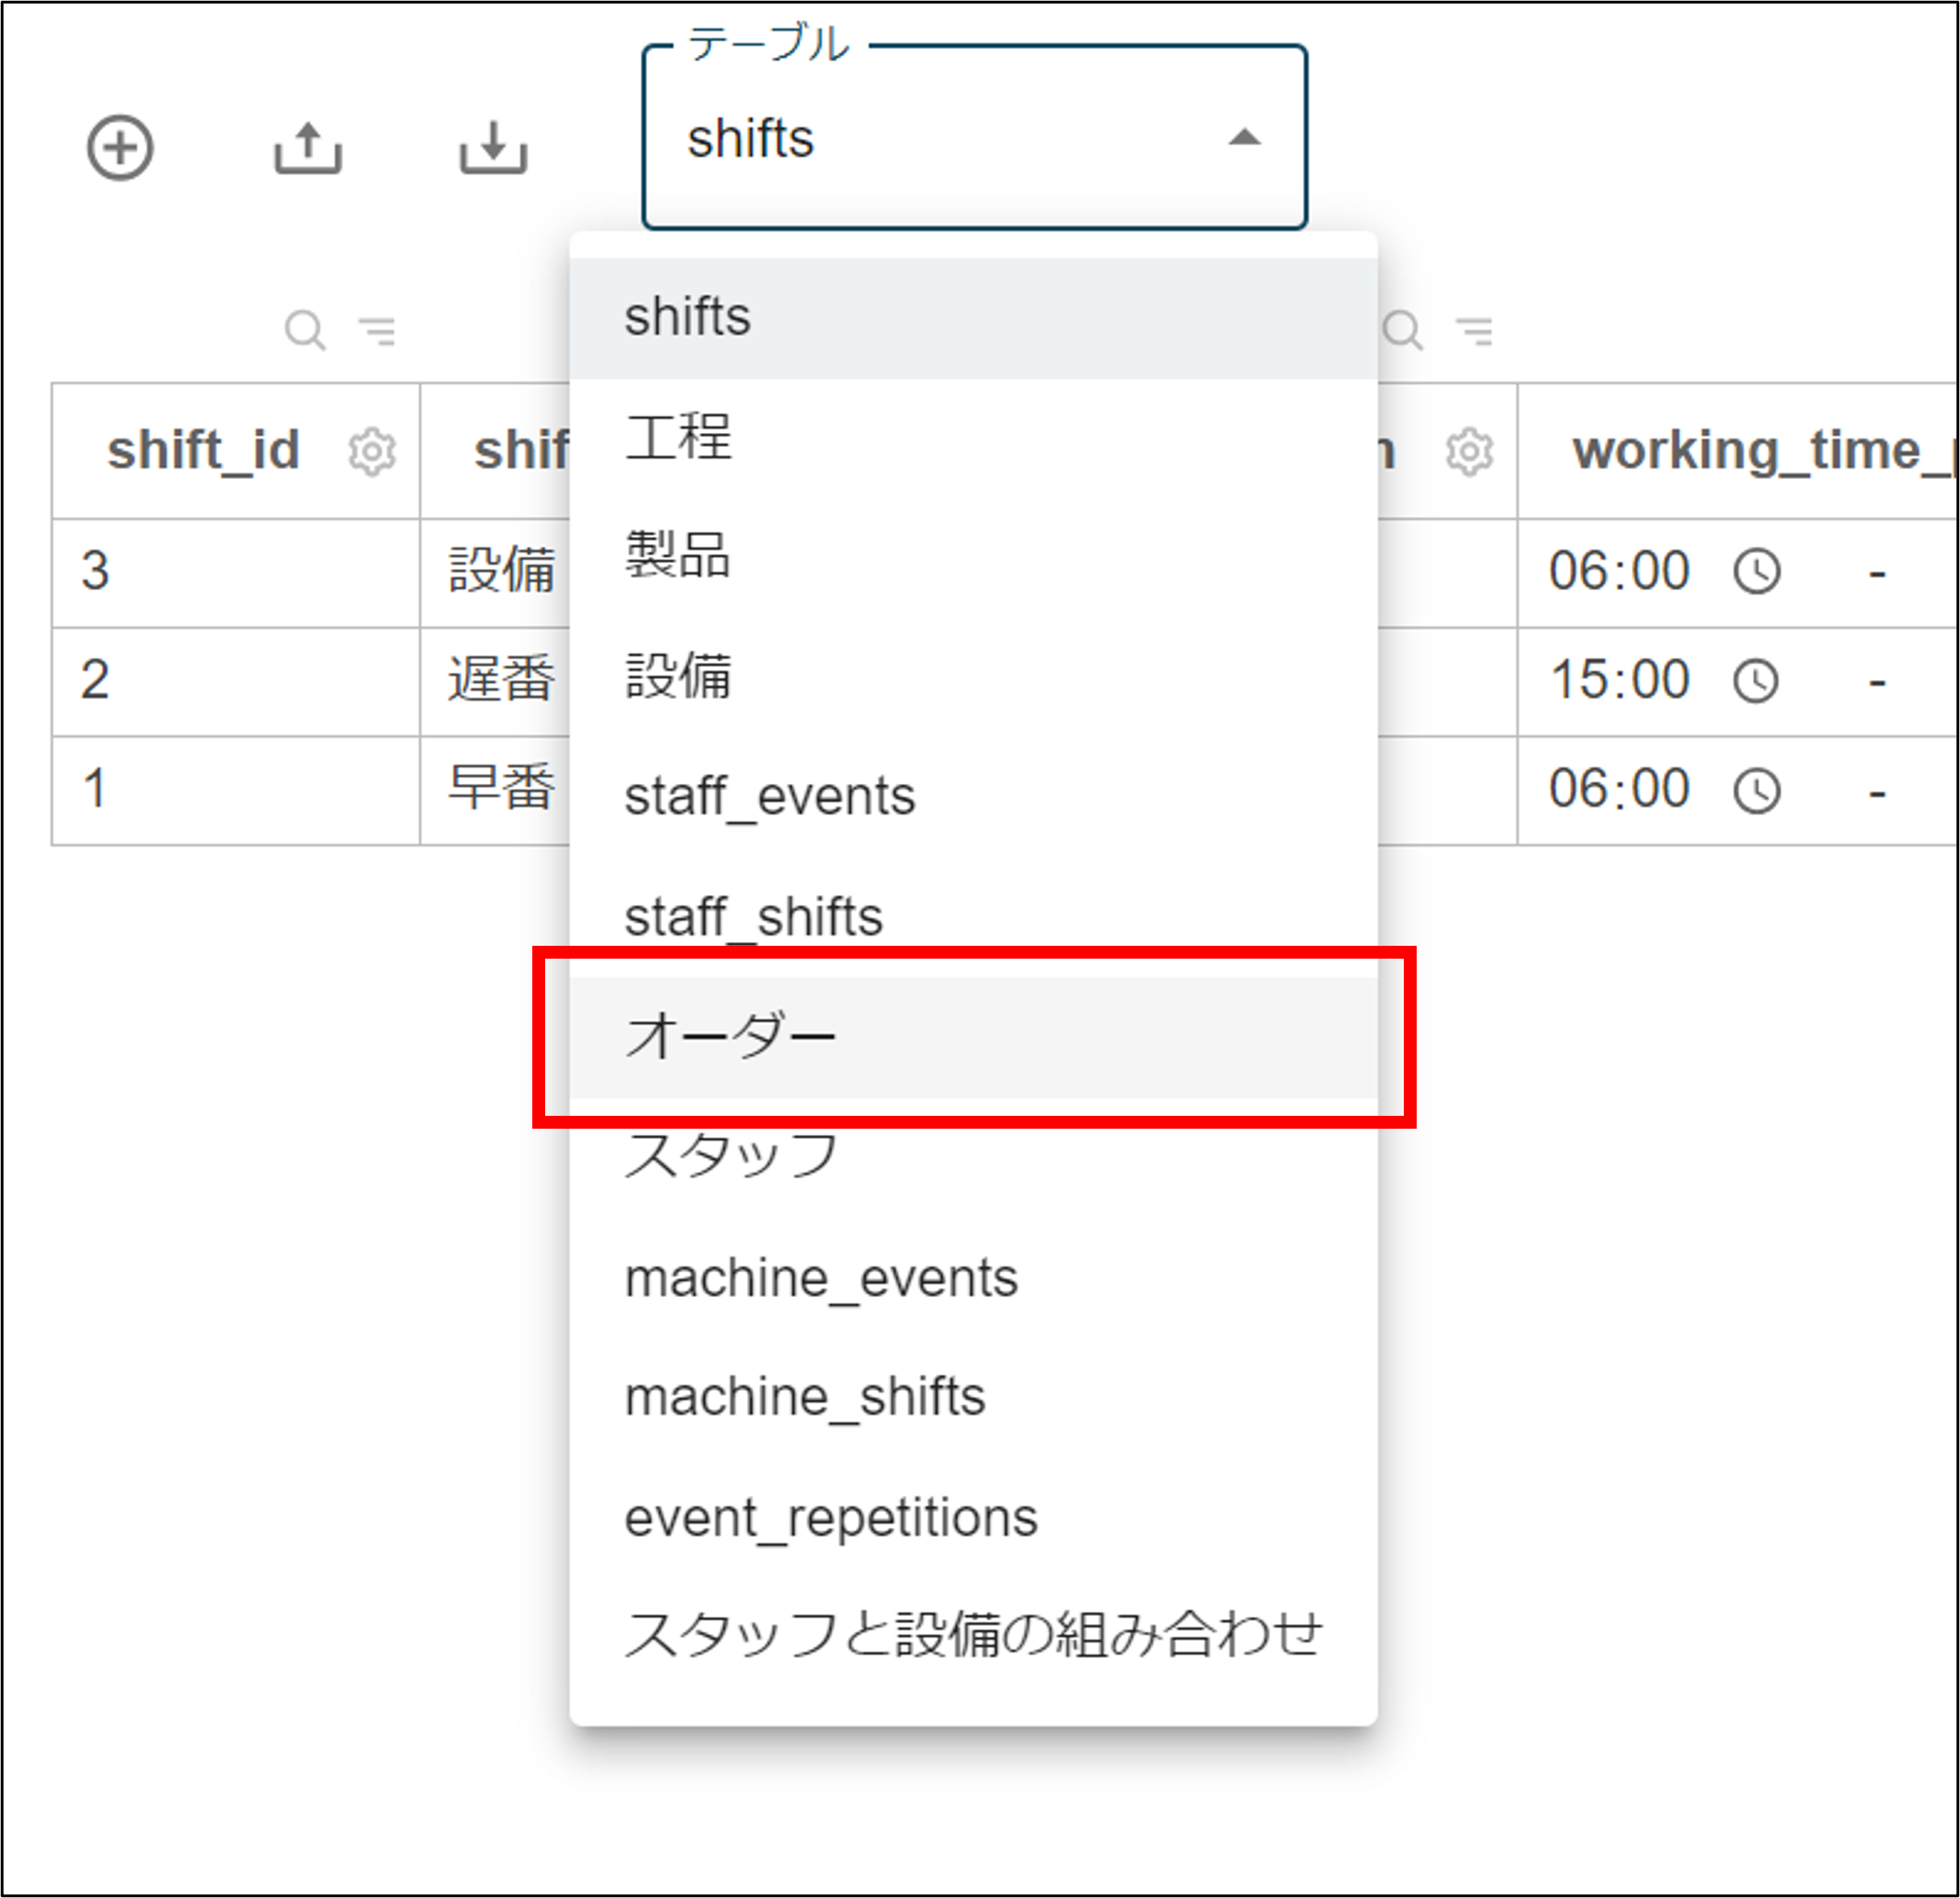The image size is (1960, 1898).
Task: Choose event_repetitions table option
Action: [973, 1517]
